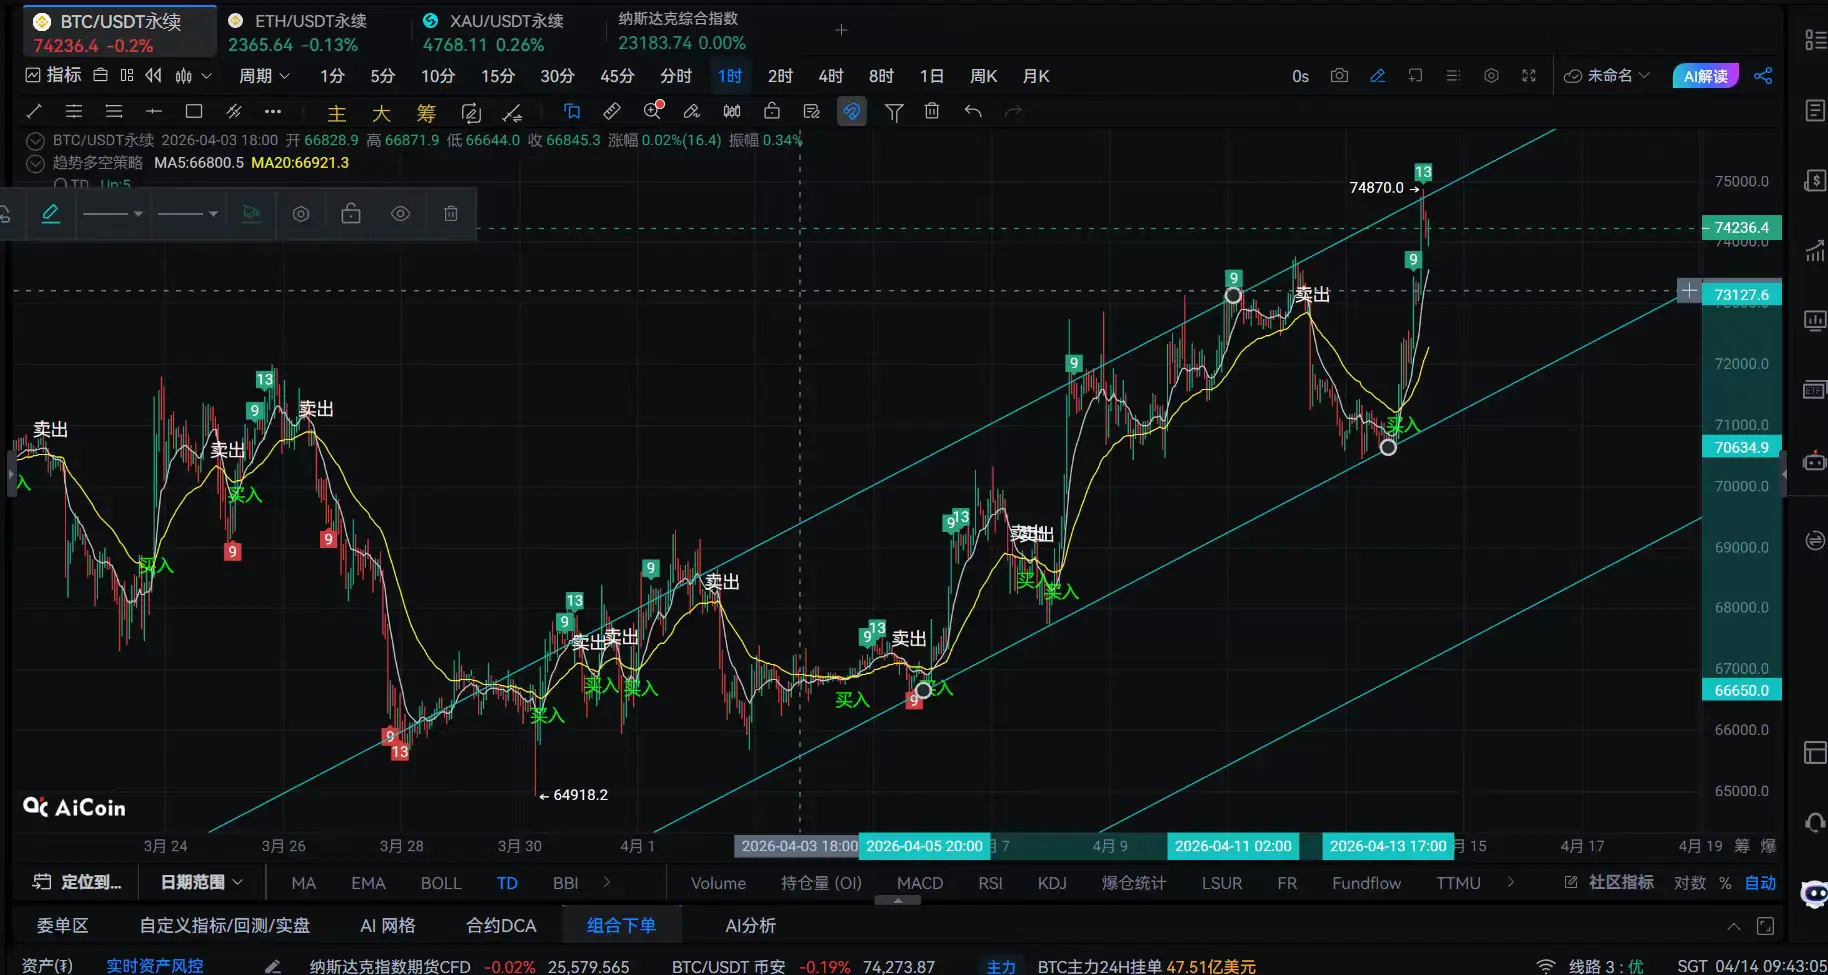Image resolution: width=1828 pixels, height=975 pixels.
Task: Expand the 日期范围 date range dropdown
Action: pos(202,882)
